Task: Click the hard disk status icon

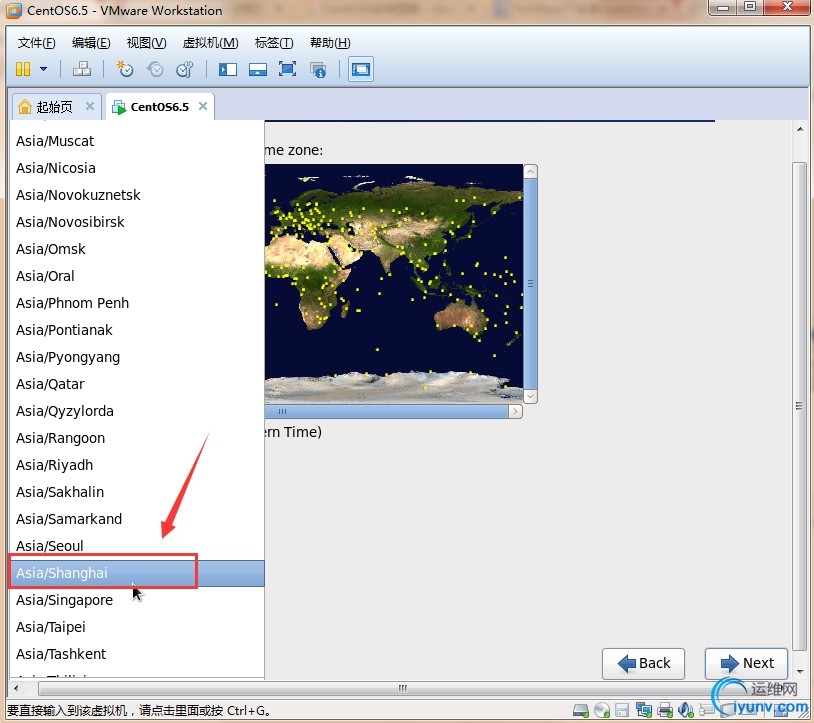Action: tap(581, 709)
